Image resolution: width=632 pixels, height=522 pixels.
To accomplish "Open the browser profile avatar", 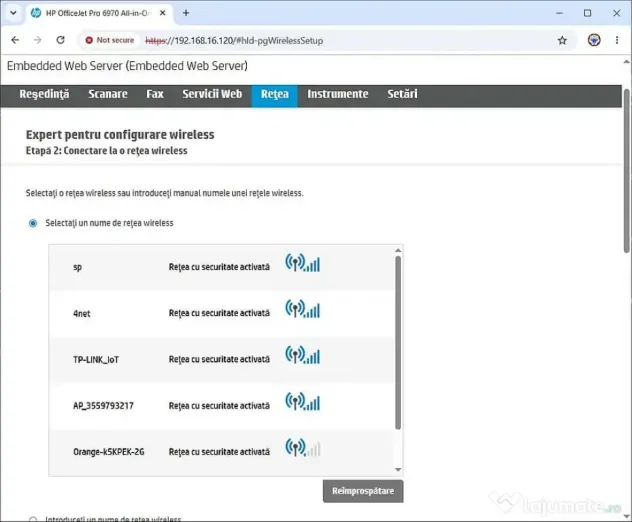I will coord(594,40).
